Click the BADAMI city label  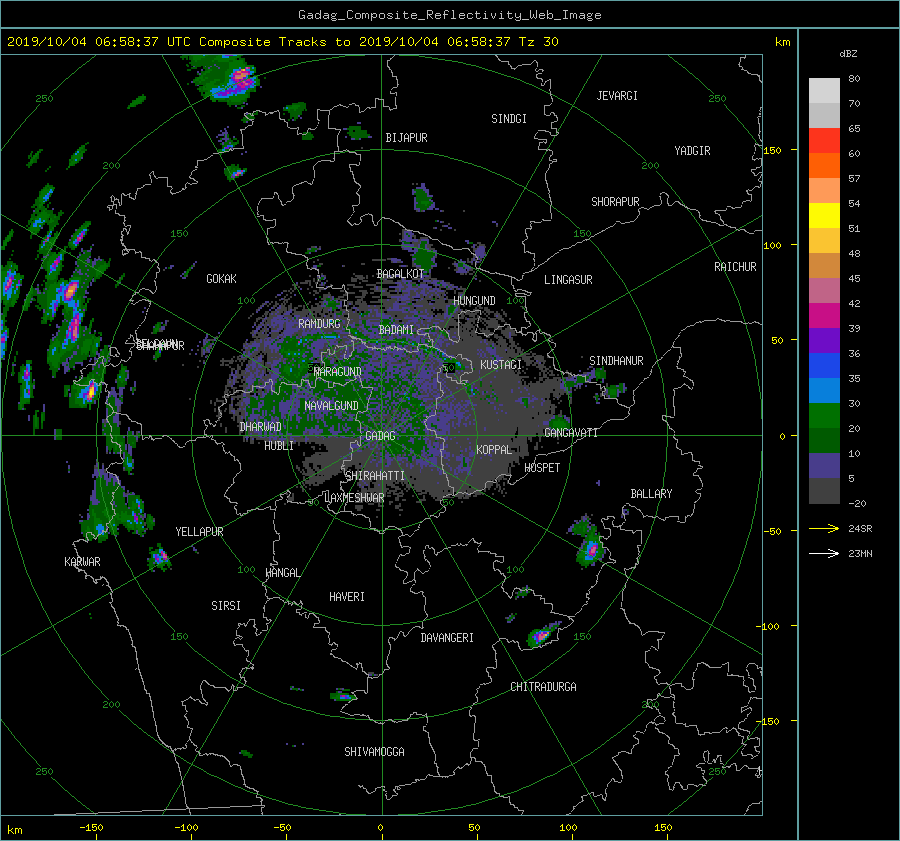[x=396, y=330]
